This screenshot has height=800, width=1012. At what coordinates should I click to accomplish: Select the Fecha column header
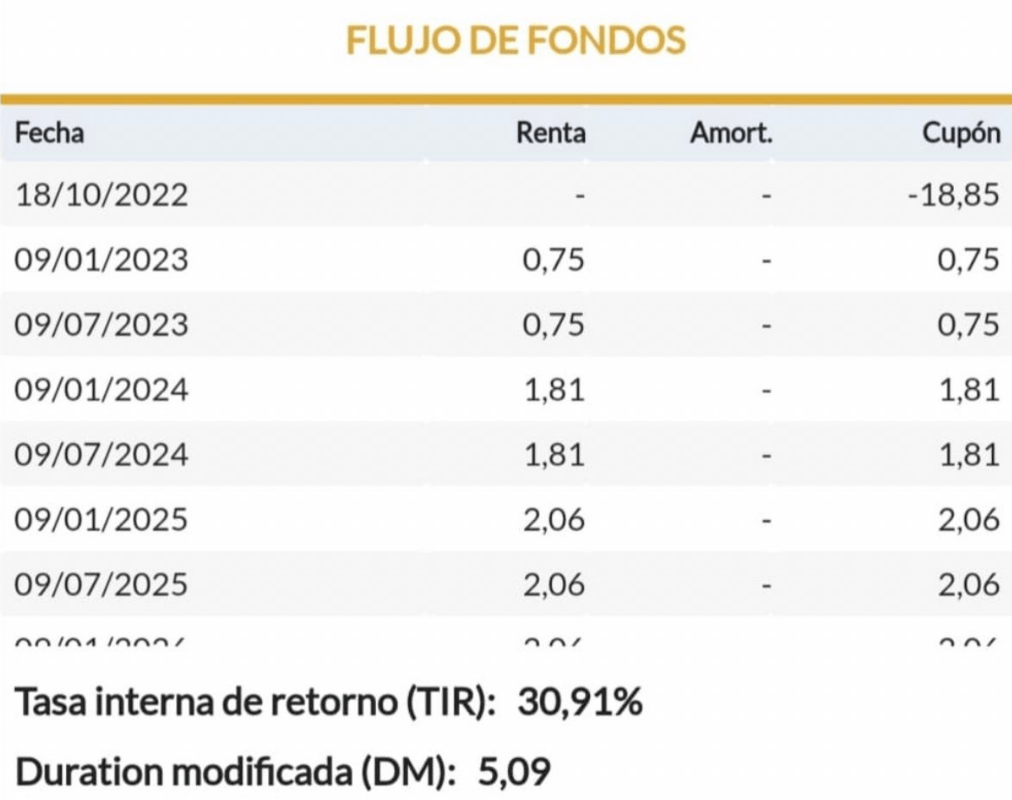(x=50, y=133)
